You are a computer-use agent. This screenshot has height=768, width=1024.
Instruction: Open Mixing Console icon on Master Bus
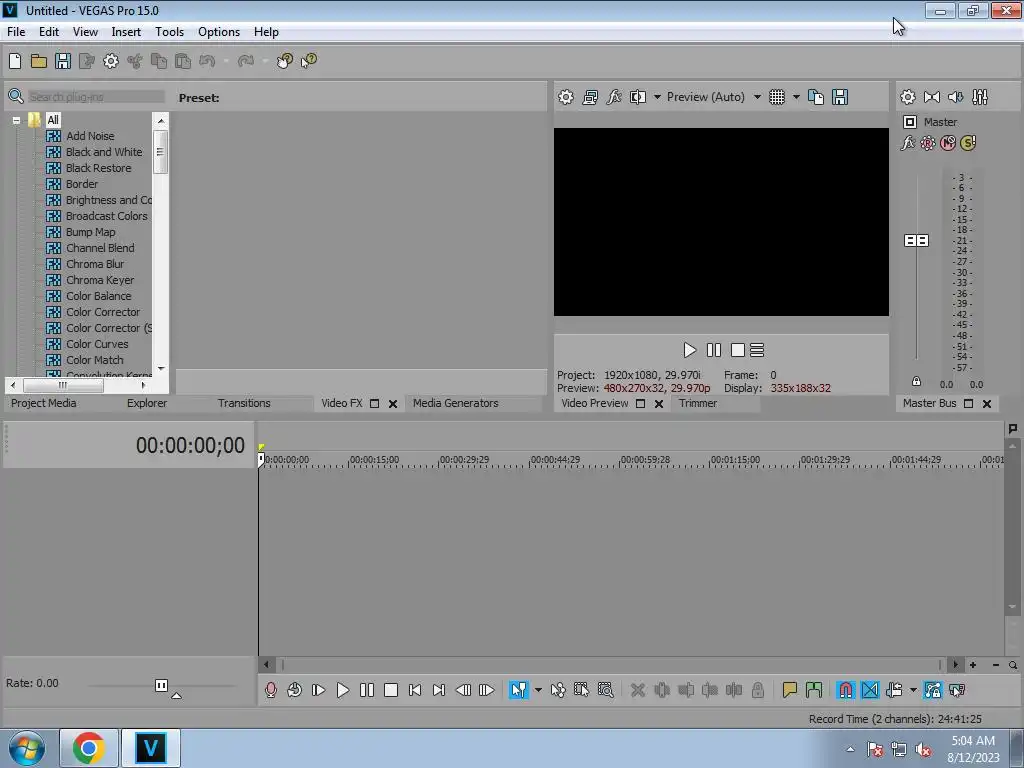[980, 97]
